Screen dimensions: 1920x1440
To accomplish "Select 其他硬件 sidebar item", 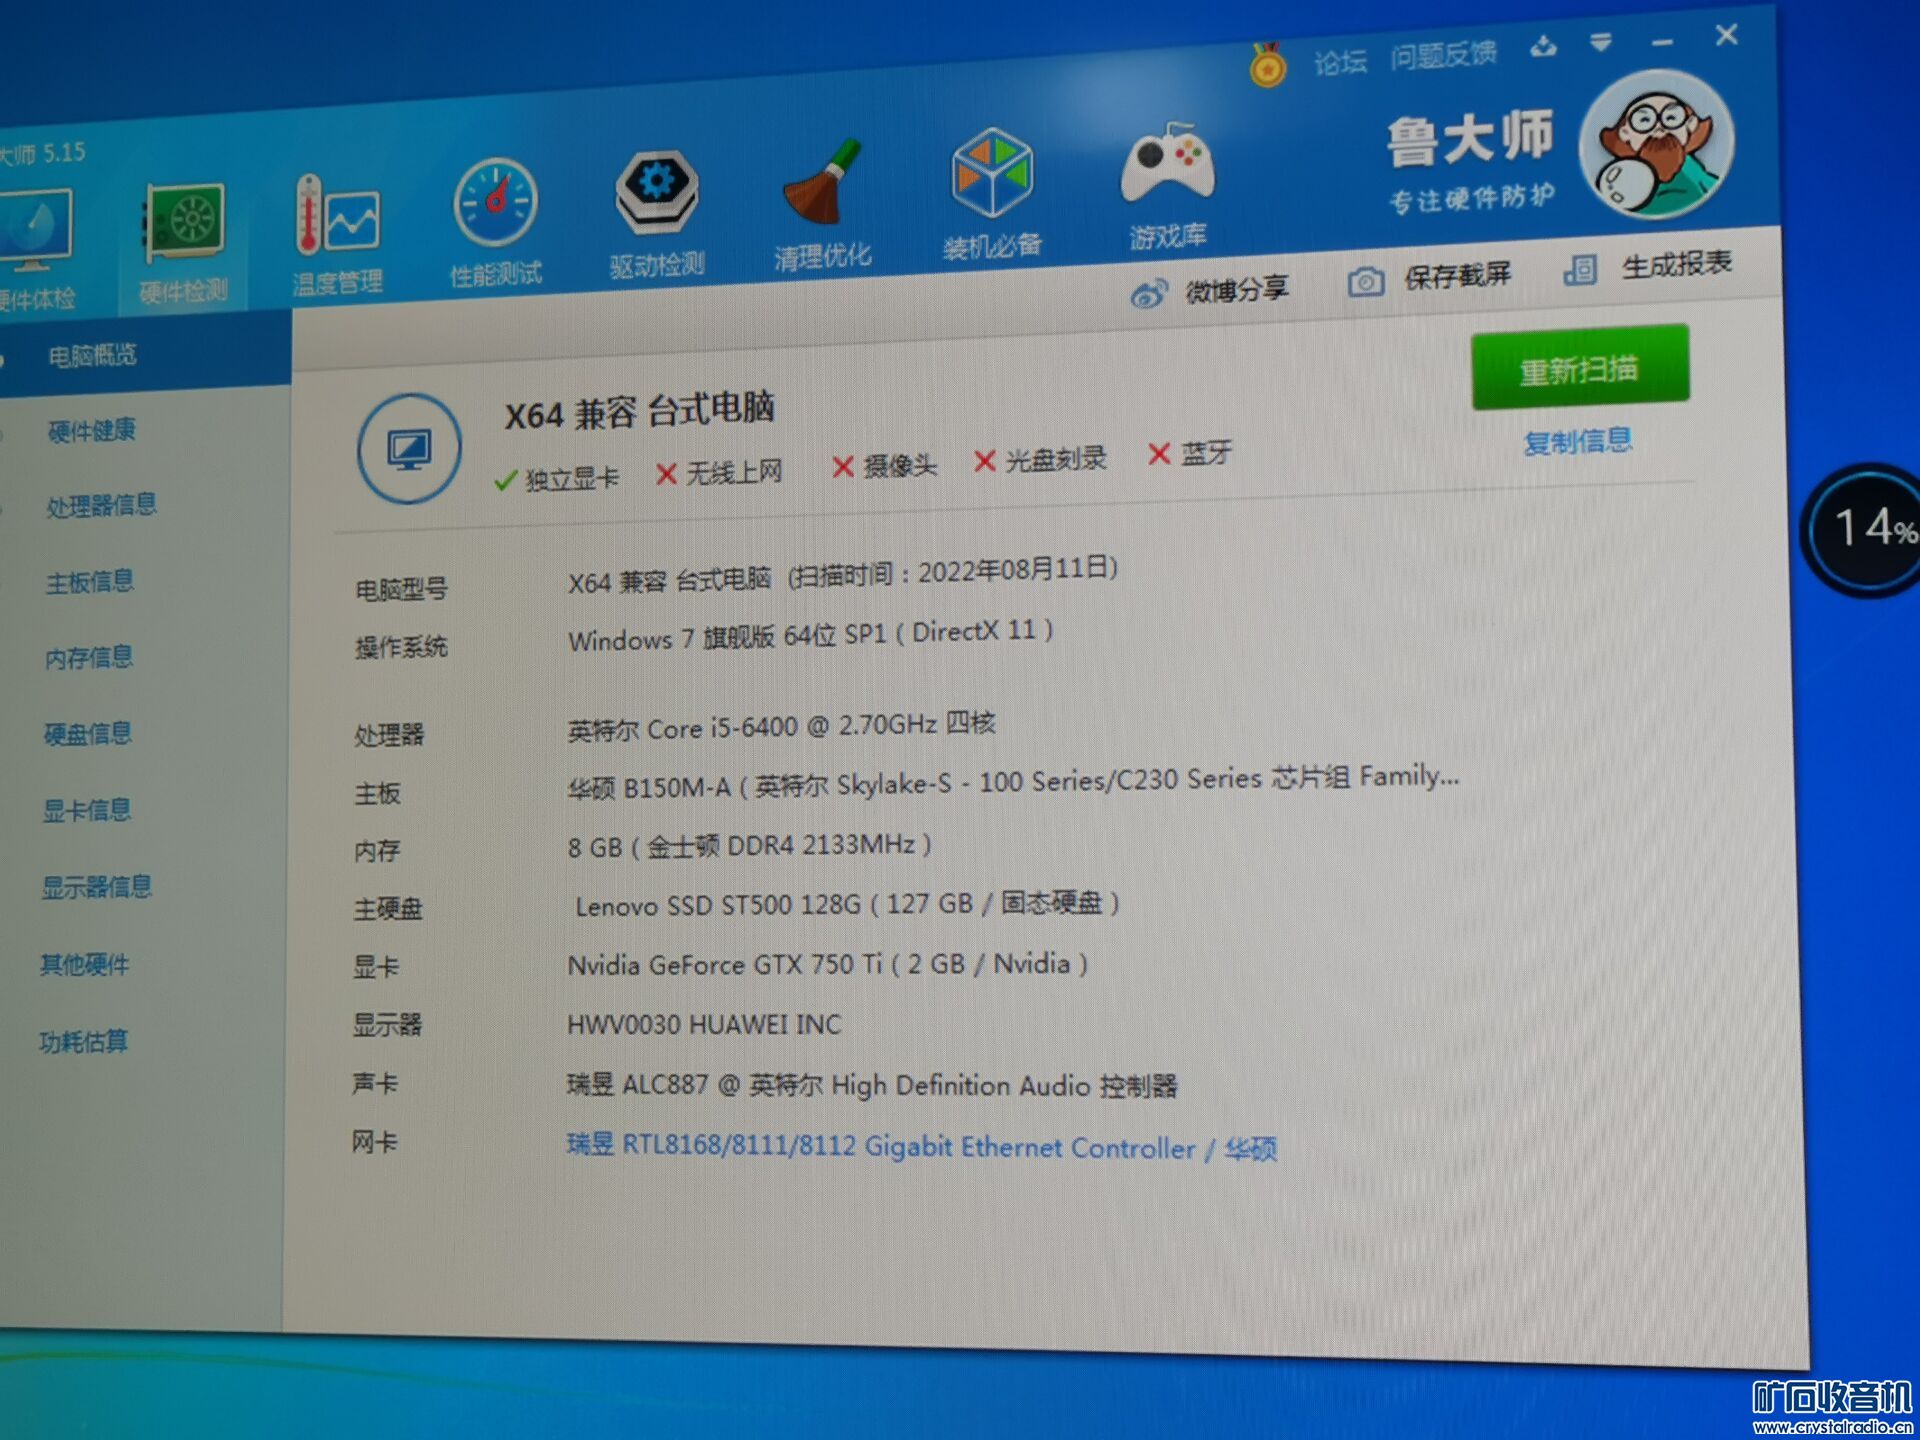I will 84,965.
